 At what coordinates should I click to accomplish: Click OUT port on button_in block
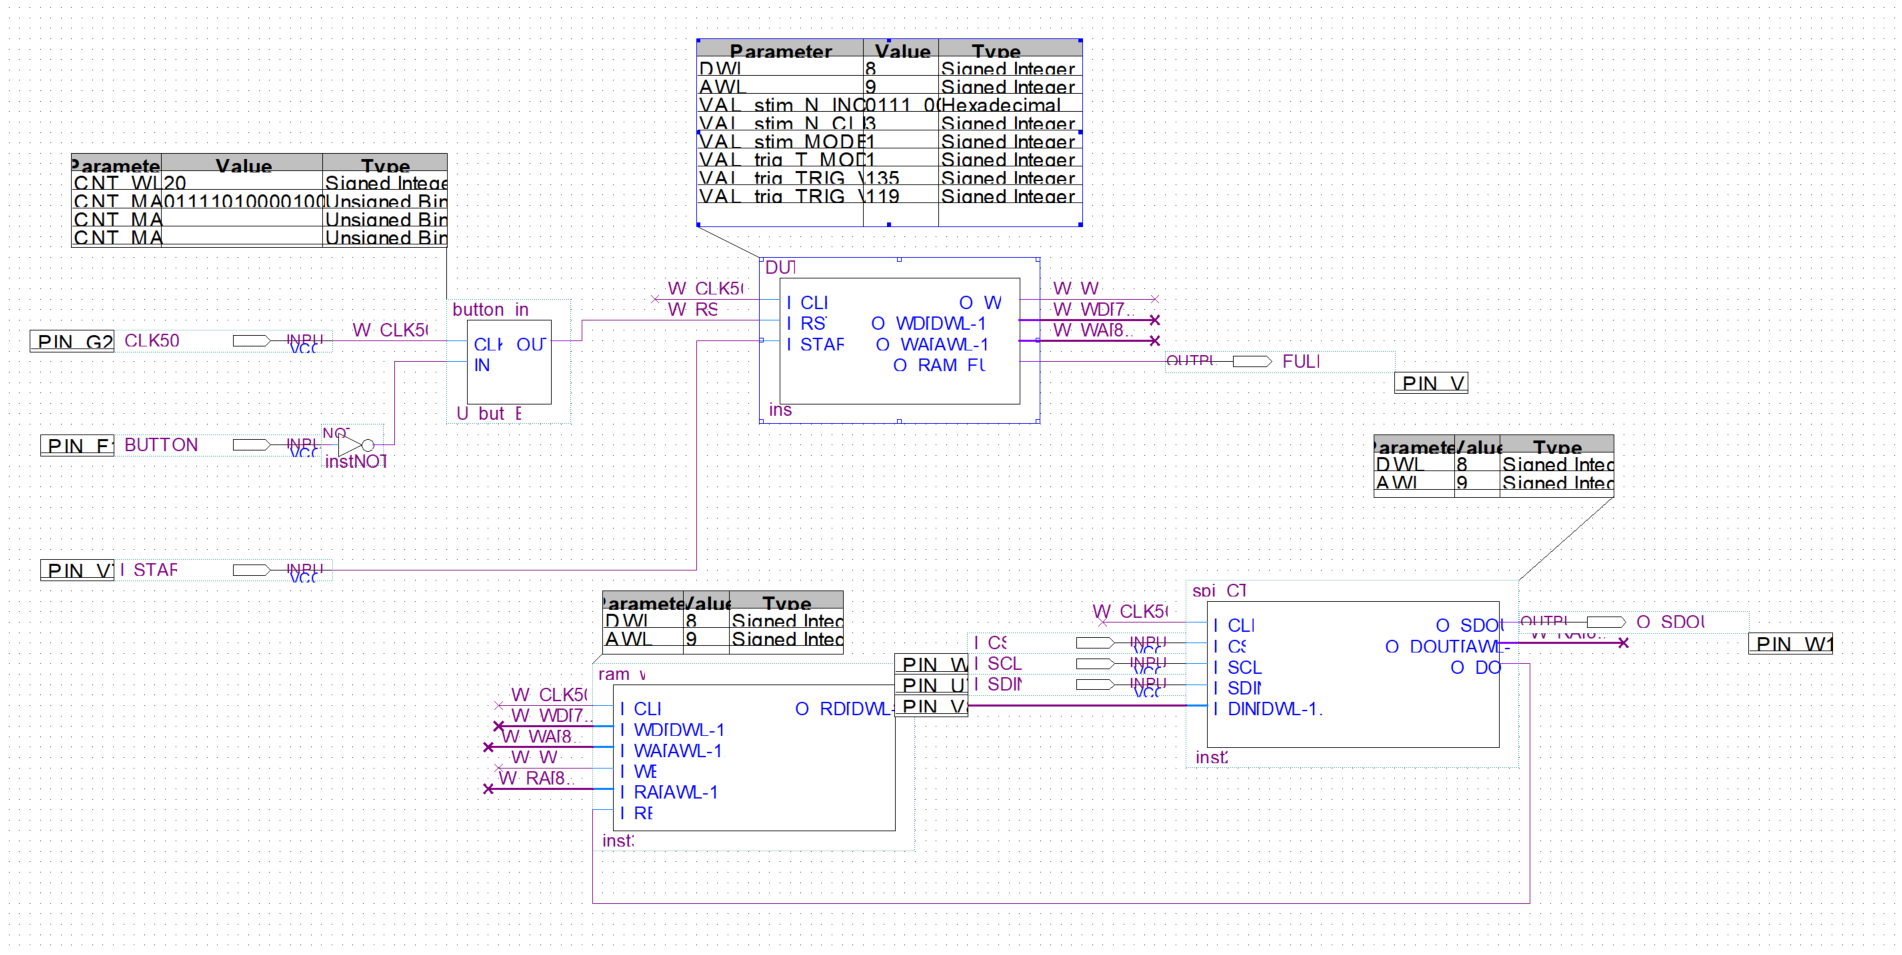click(530, 345)
